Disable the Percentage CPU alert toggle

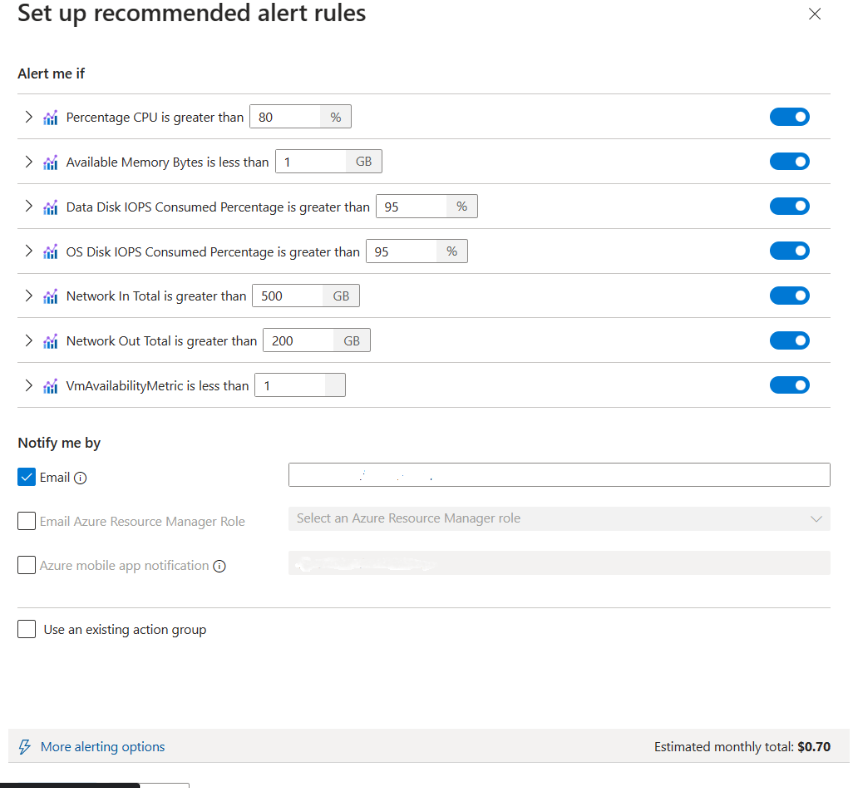point(790,116)
